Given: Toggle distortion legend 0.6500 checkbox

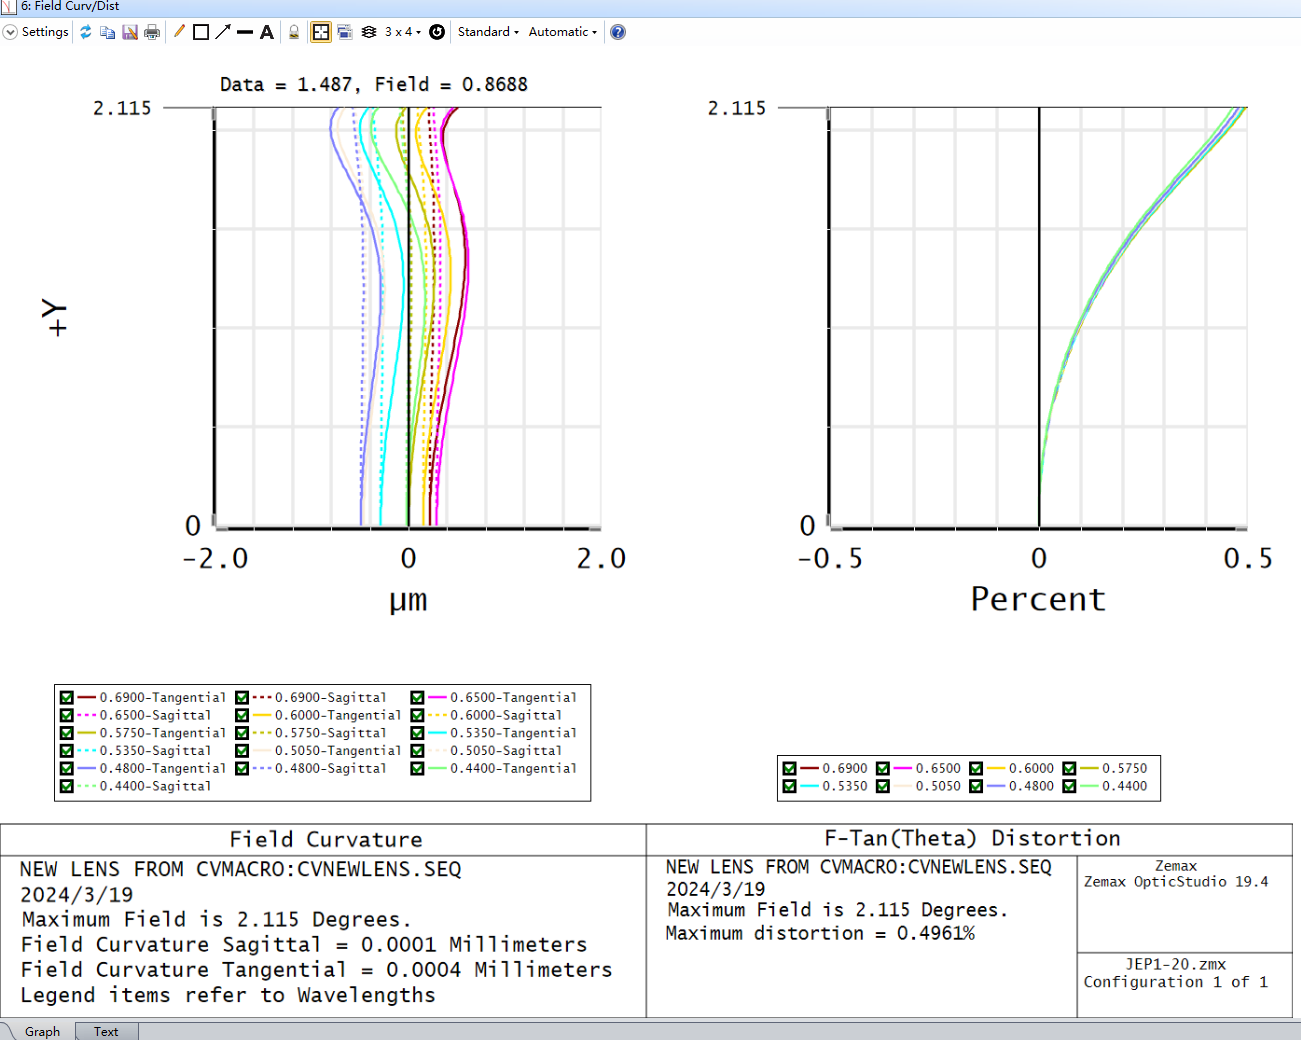Looking at the screenshot, I should coord(883,769).
